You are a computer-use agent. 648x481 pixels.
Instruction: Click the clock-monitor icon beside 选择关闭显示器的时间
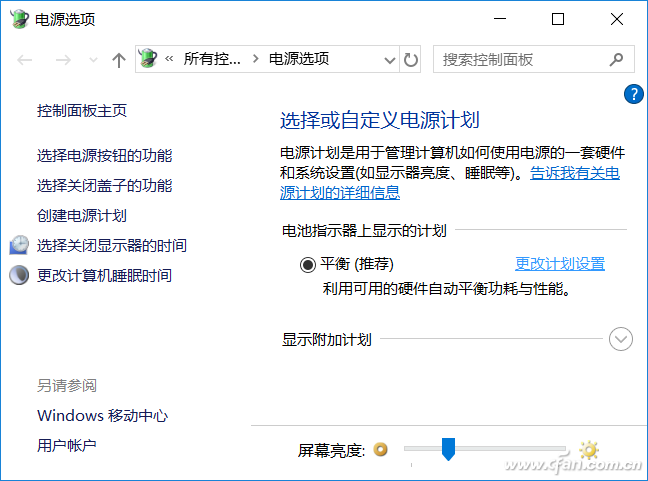[19, 245]
